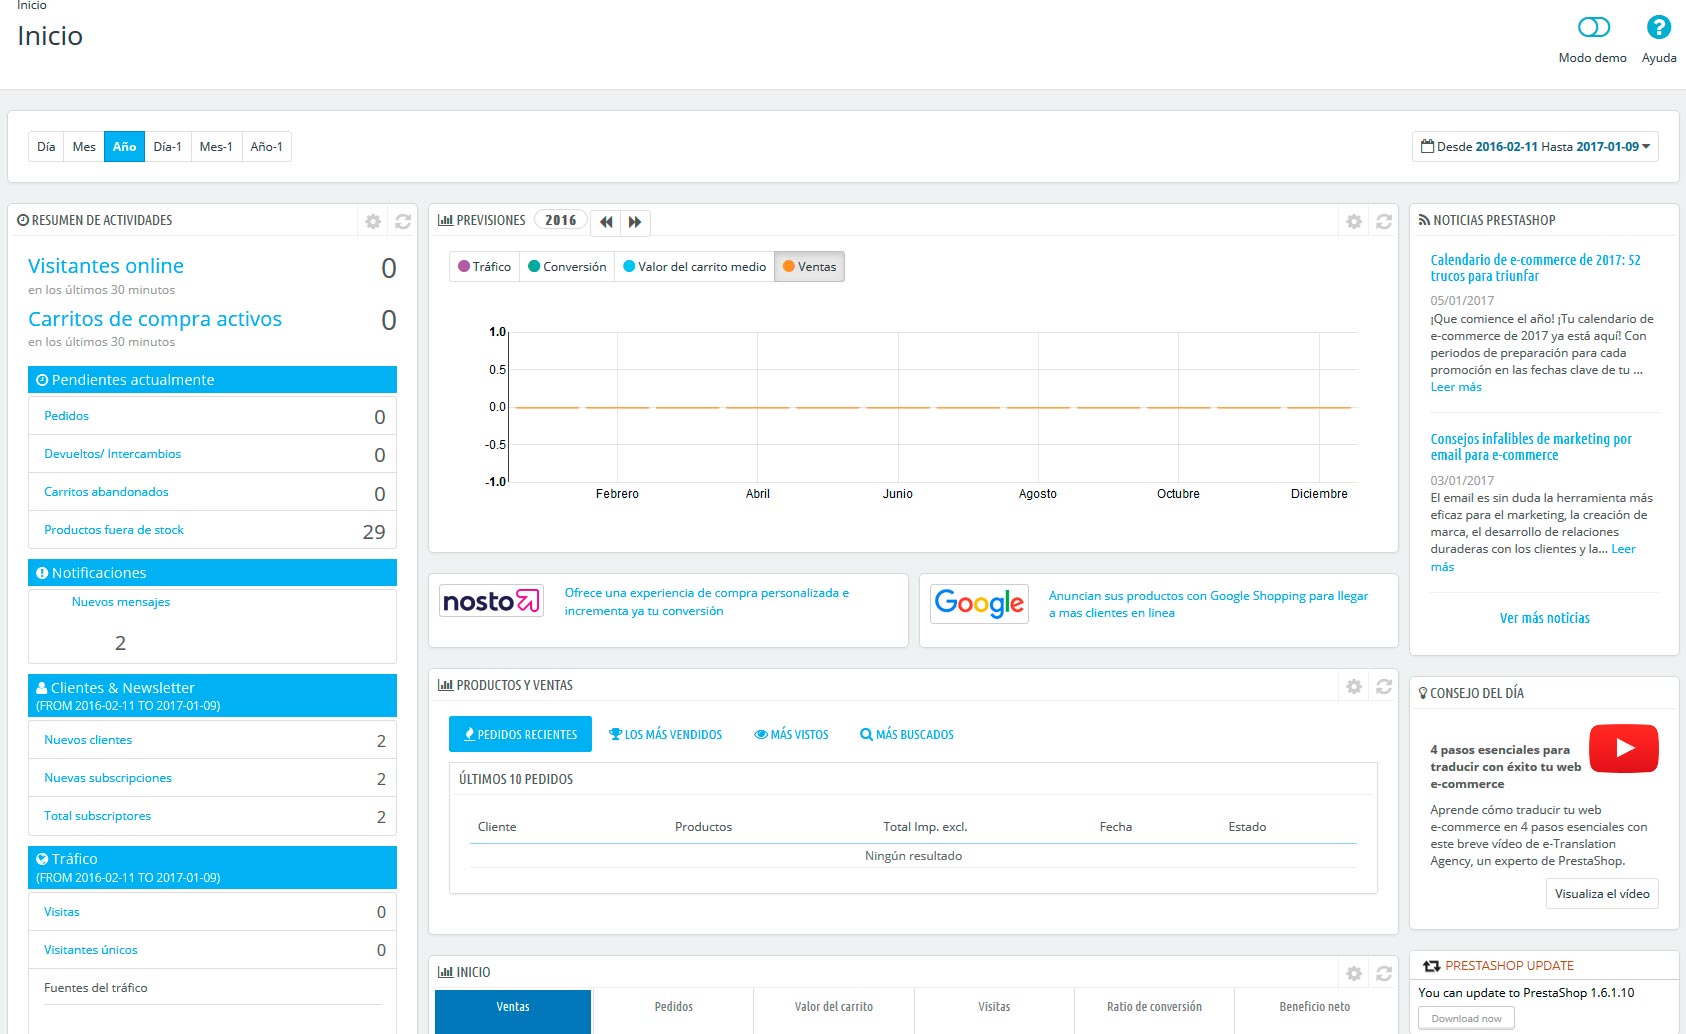Open the Ayuda help icon
Viewport: 1686px width, 1034px height.
(x=1658, y=28)
